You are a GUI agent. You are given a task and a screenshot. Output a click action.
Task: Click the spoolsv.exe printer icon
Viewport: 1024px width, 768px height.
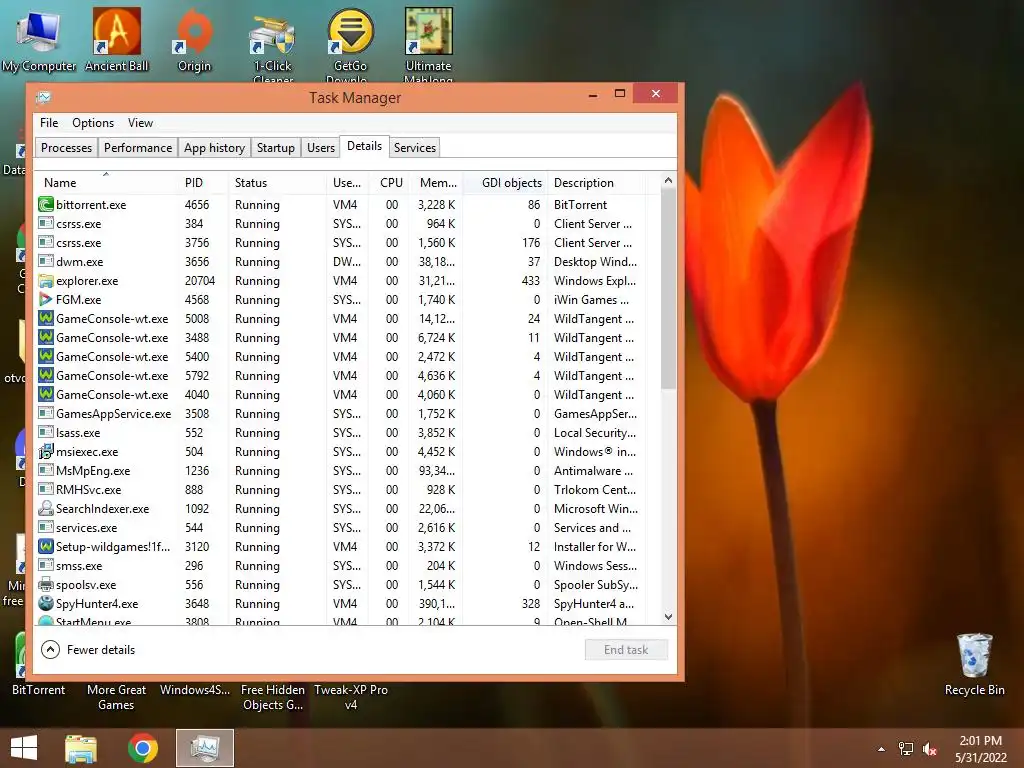(46, 584)
